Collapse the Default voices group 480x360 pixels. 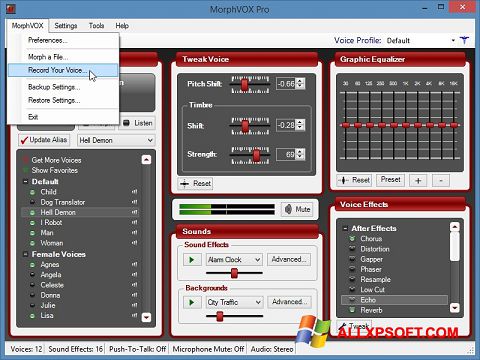pos(25,182)
